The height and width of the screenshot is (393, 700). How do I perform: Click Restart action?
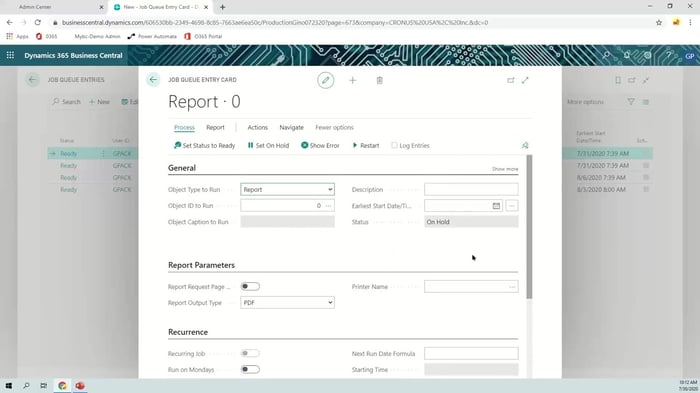(366, 146)
